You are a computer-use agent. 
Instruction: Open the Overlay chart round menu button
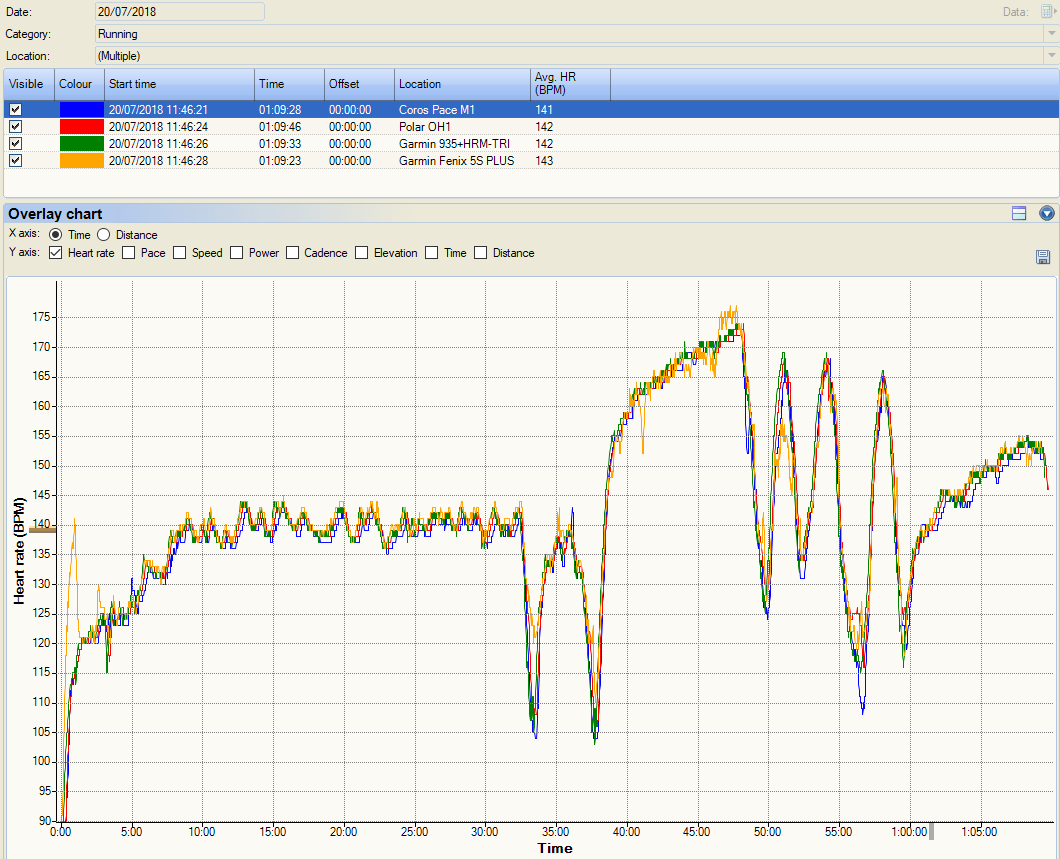(x=1047, y=213)
